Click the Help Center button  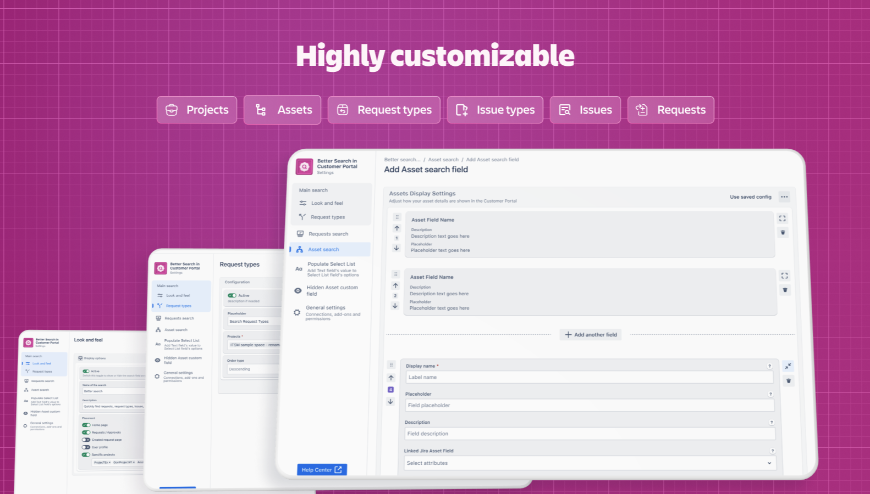coord(322,470)
